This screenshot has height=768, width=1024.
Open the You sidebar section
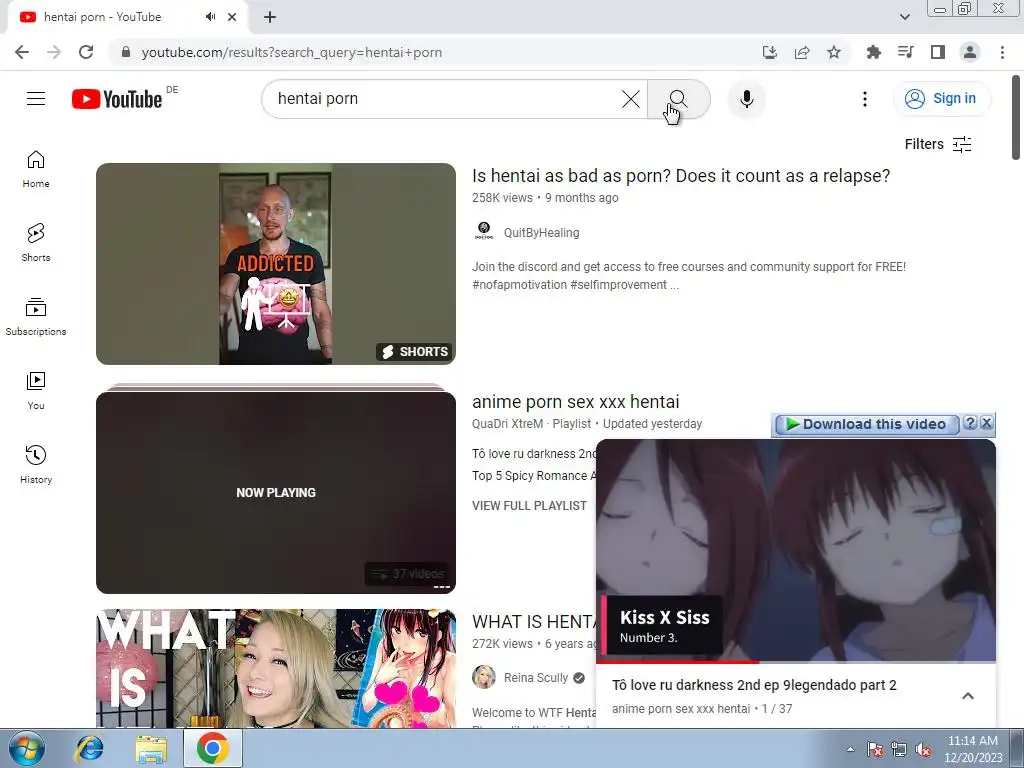(x=36, y=391)
